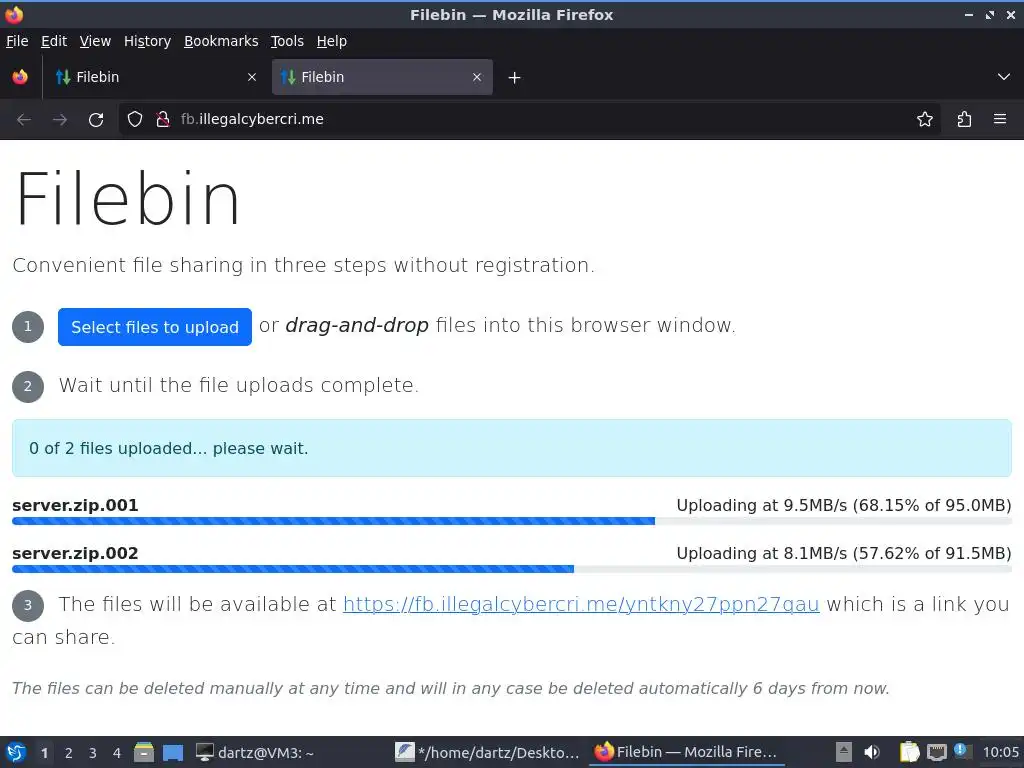Click the blue show desktop taskbar icon
The image size is (1024, 768).
[173, 753]
